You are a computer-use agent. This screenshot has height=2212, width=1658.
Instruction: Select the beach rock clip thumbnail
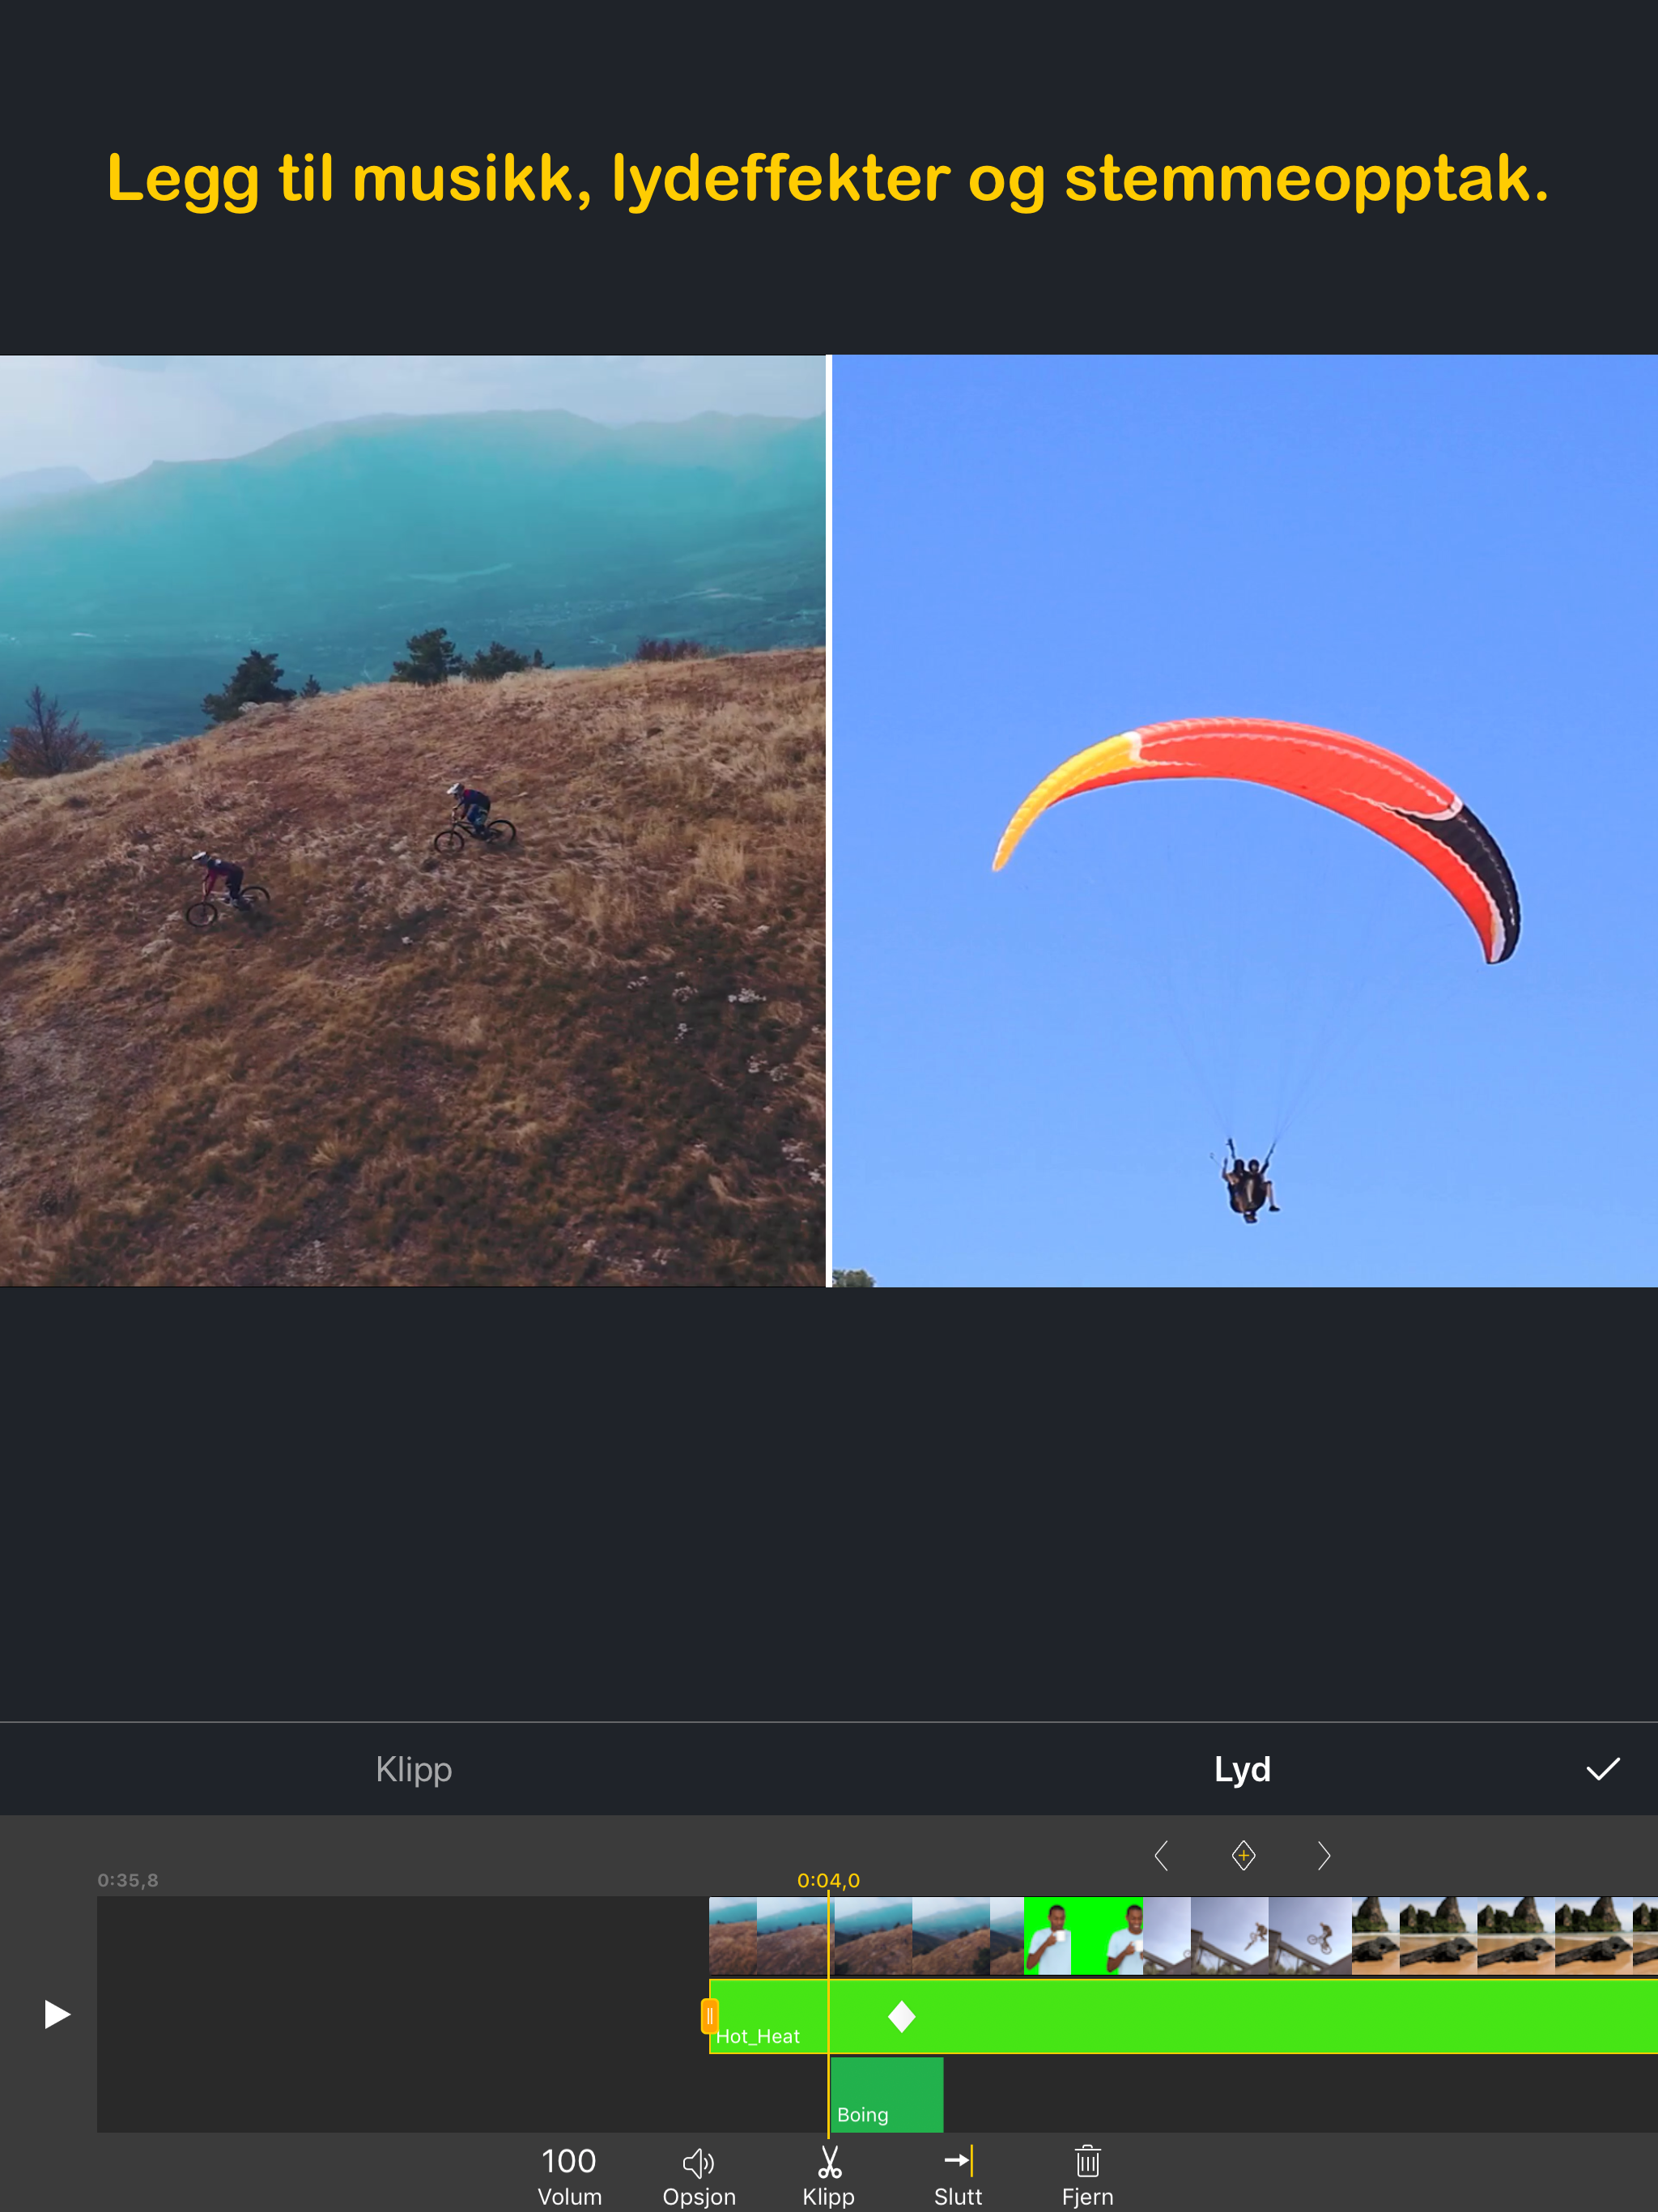click(1500, 1936)
